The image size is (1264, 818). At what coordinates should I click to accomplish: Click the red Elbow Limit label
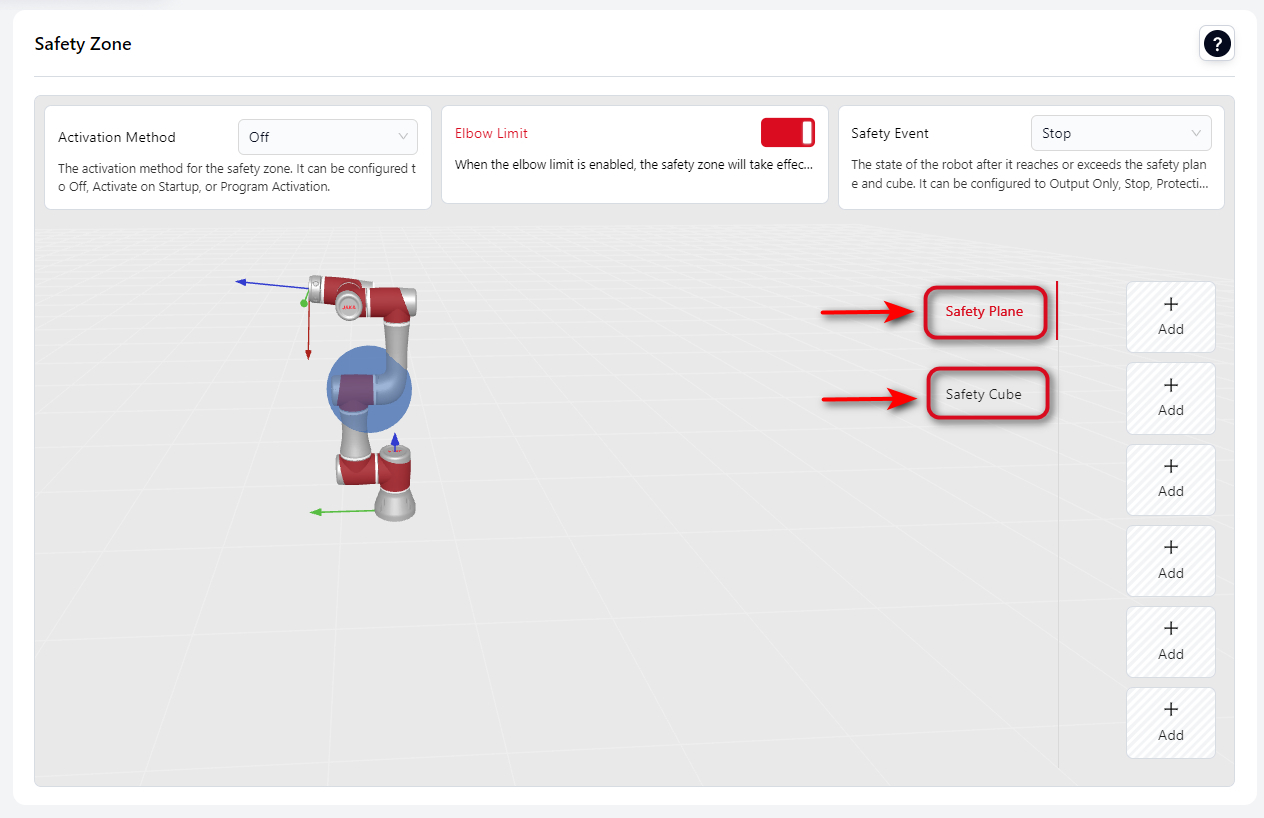click(491, 133)
